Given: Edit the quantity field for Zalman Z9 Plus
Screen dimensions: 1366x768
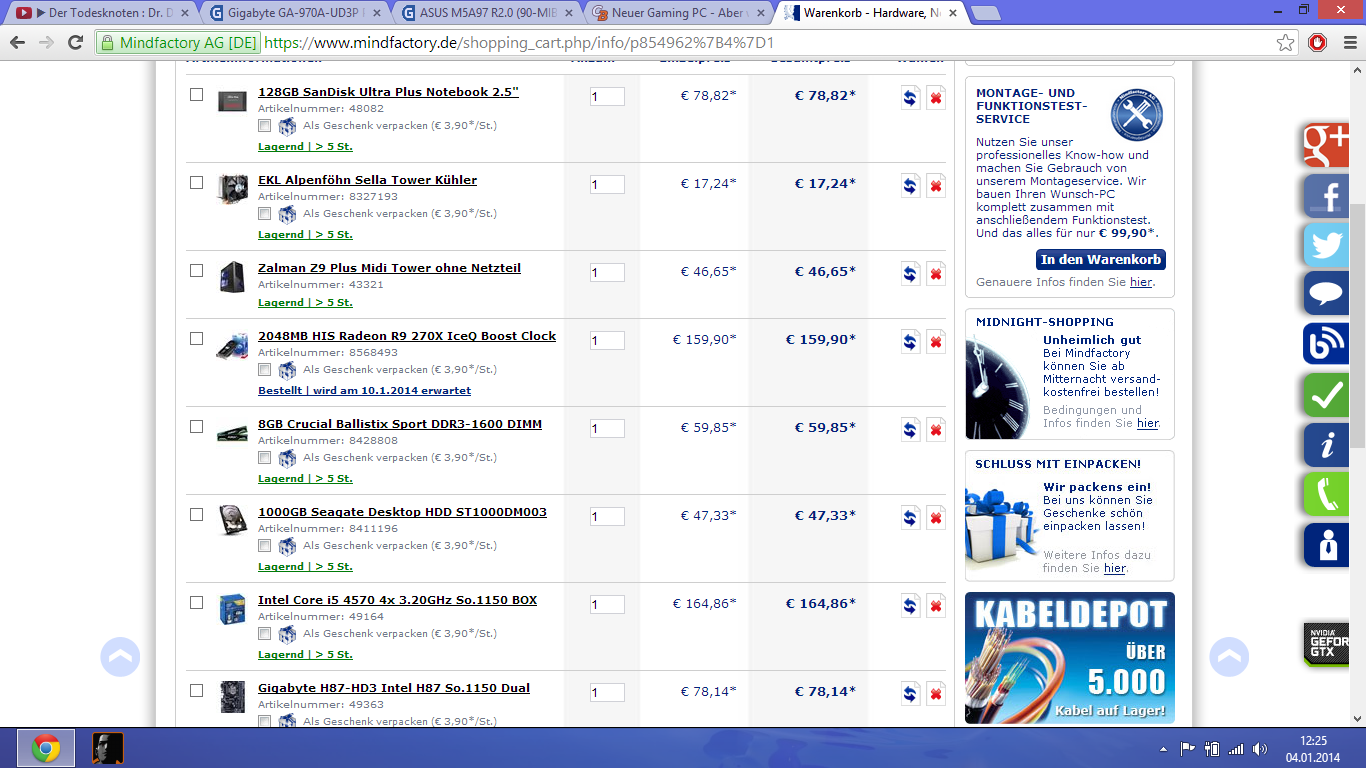Looking at the screenshot, I should coord(607,273).
